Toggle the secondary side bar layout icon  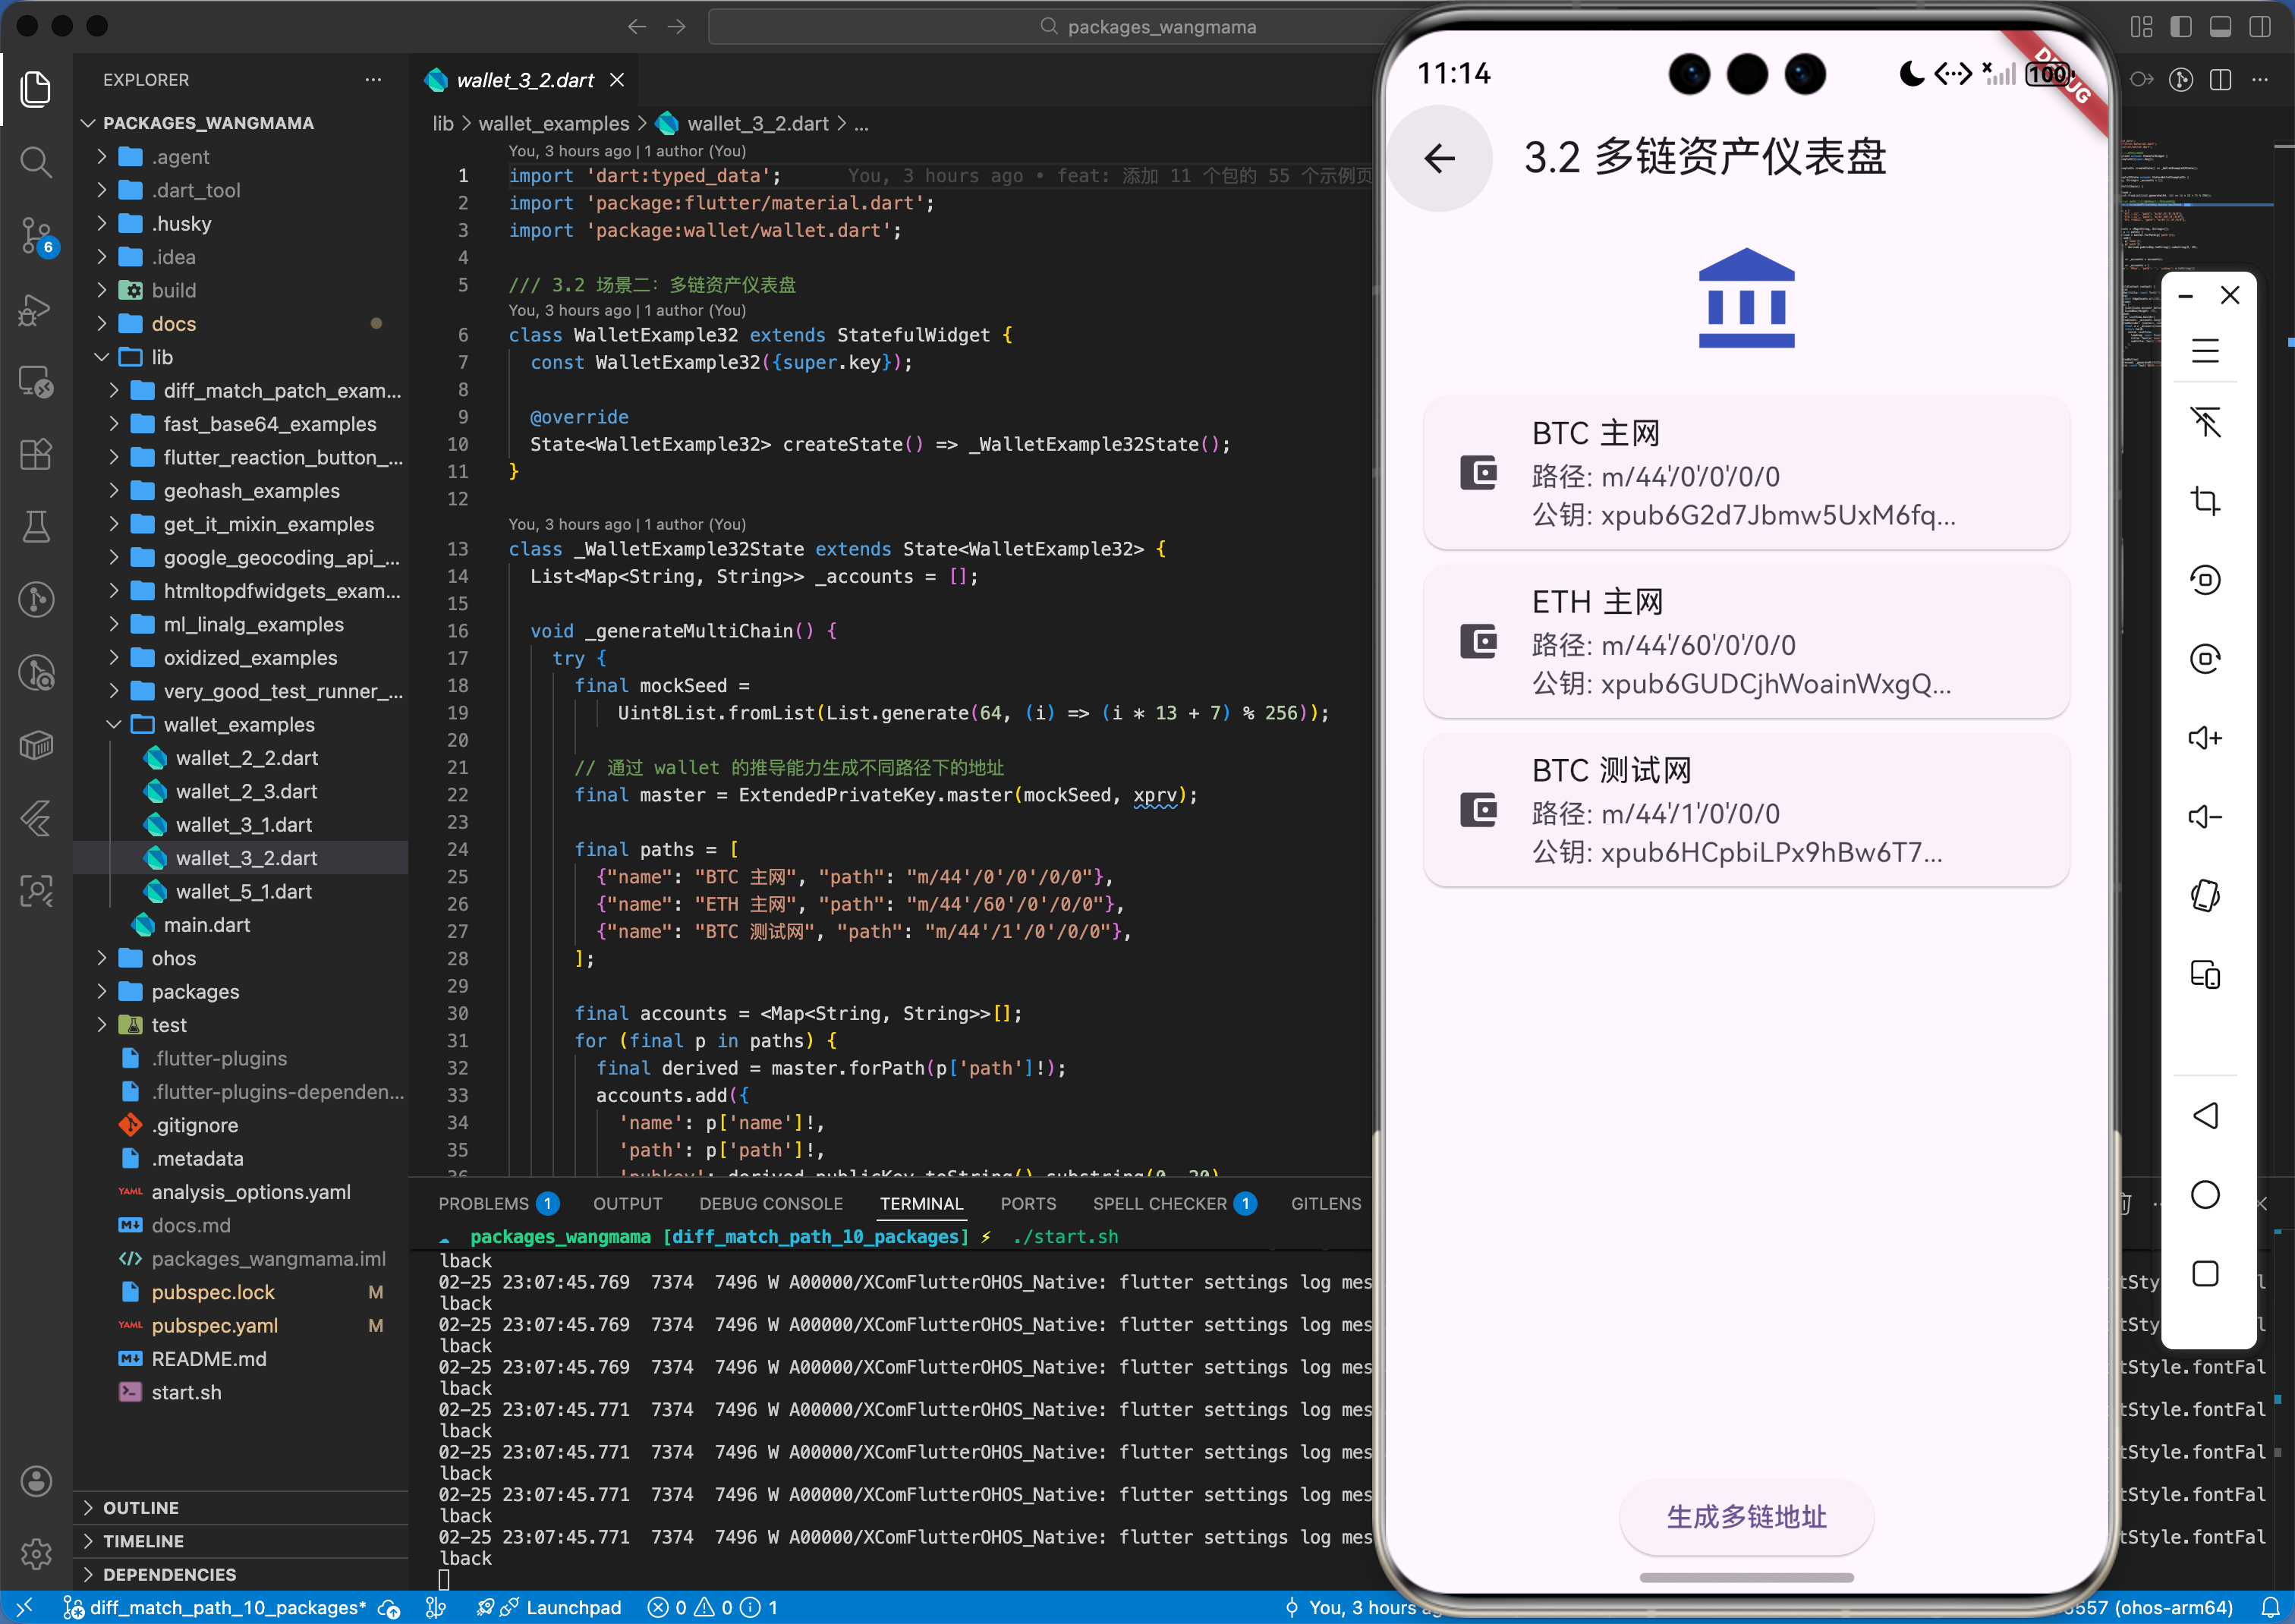click(2259, 27)
